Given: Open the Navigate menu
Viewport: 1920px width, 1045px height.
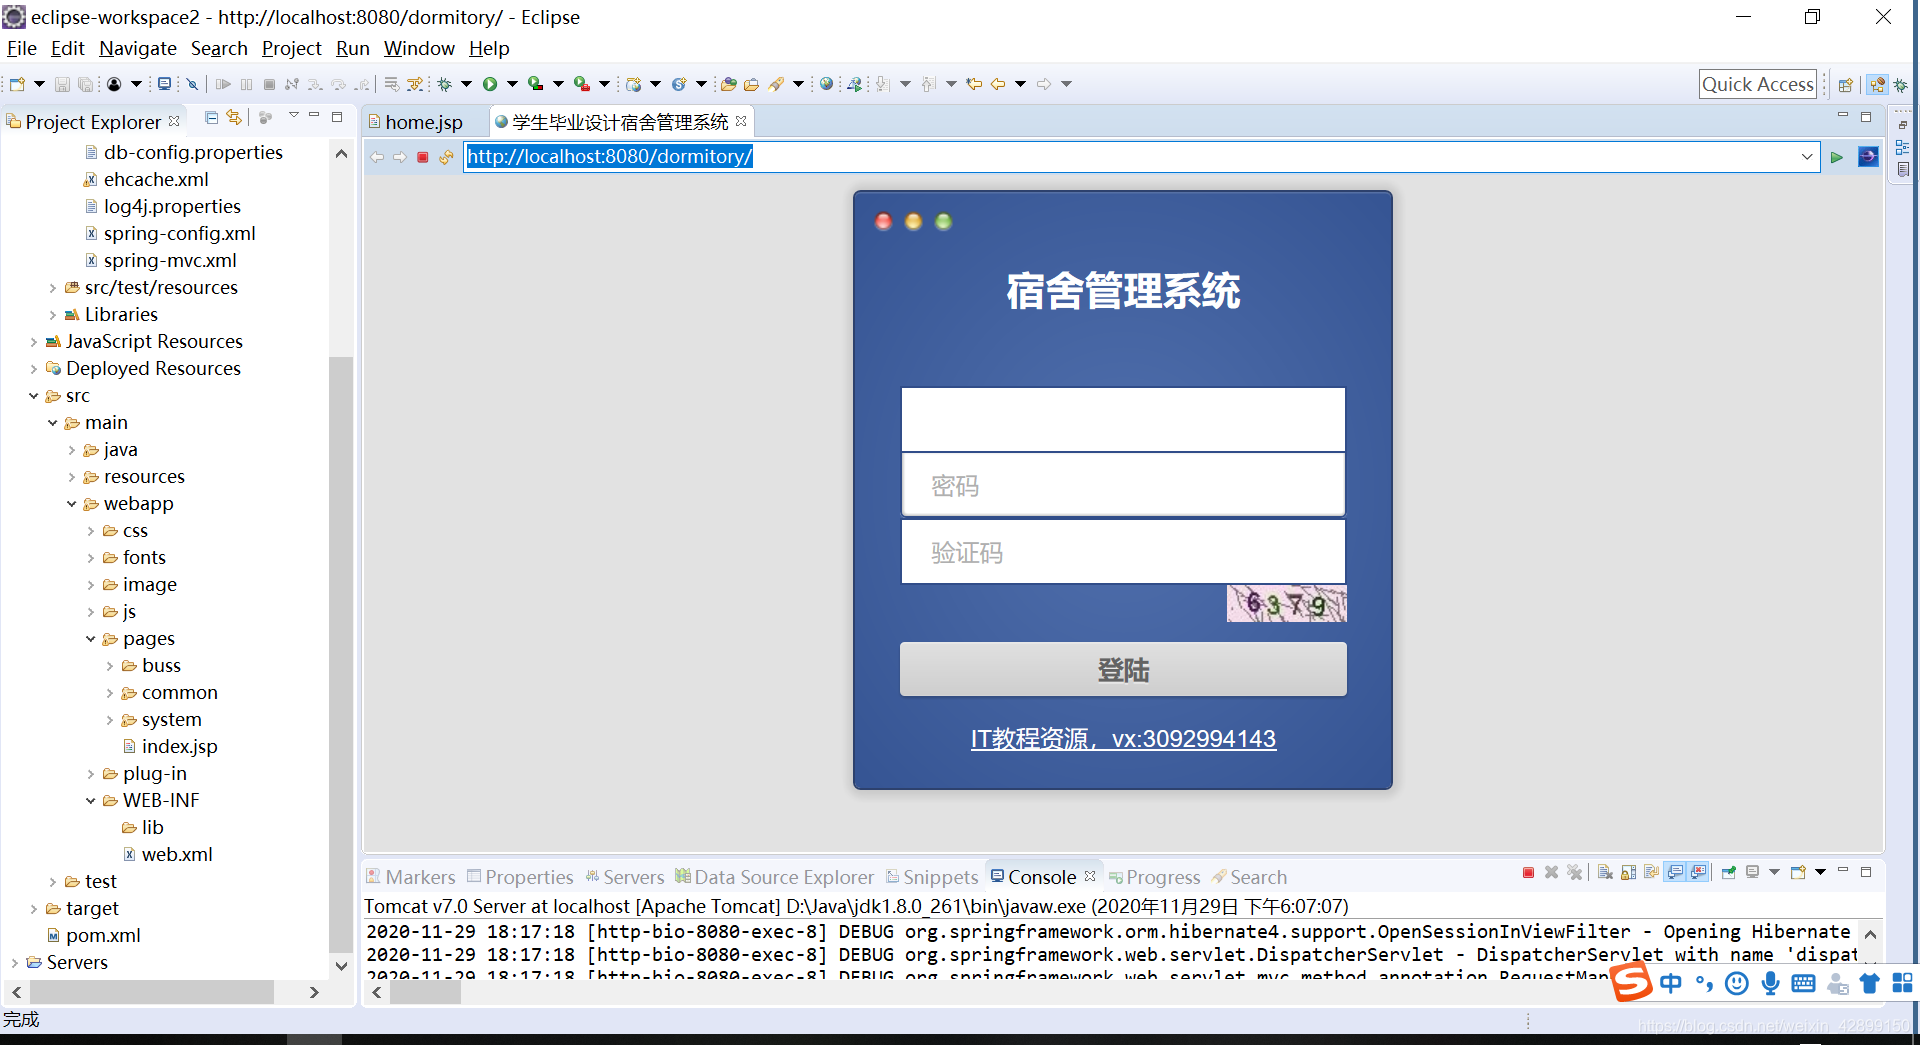Looking at the screenshot, I should click(138, 48).
